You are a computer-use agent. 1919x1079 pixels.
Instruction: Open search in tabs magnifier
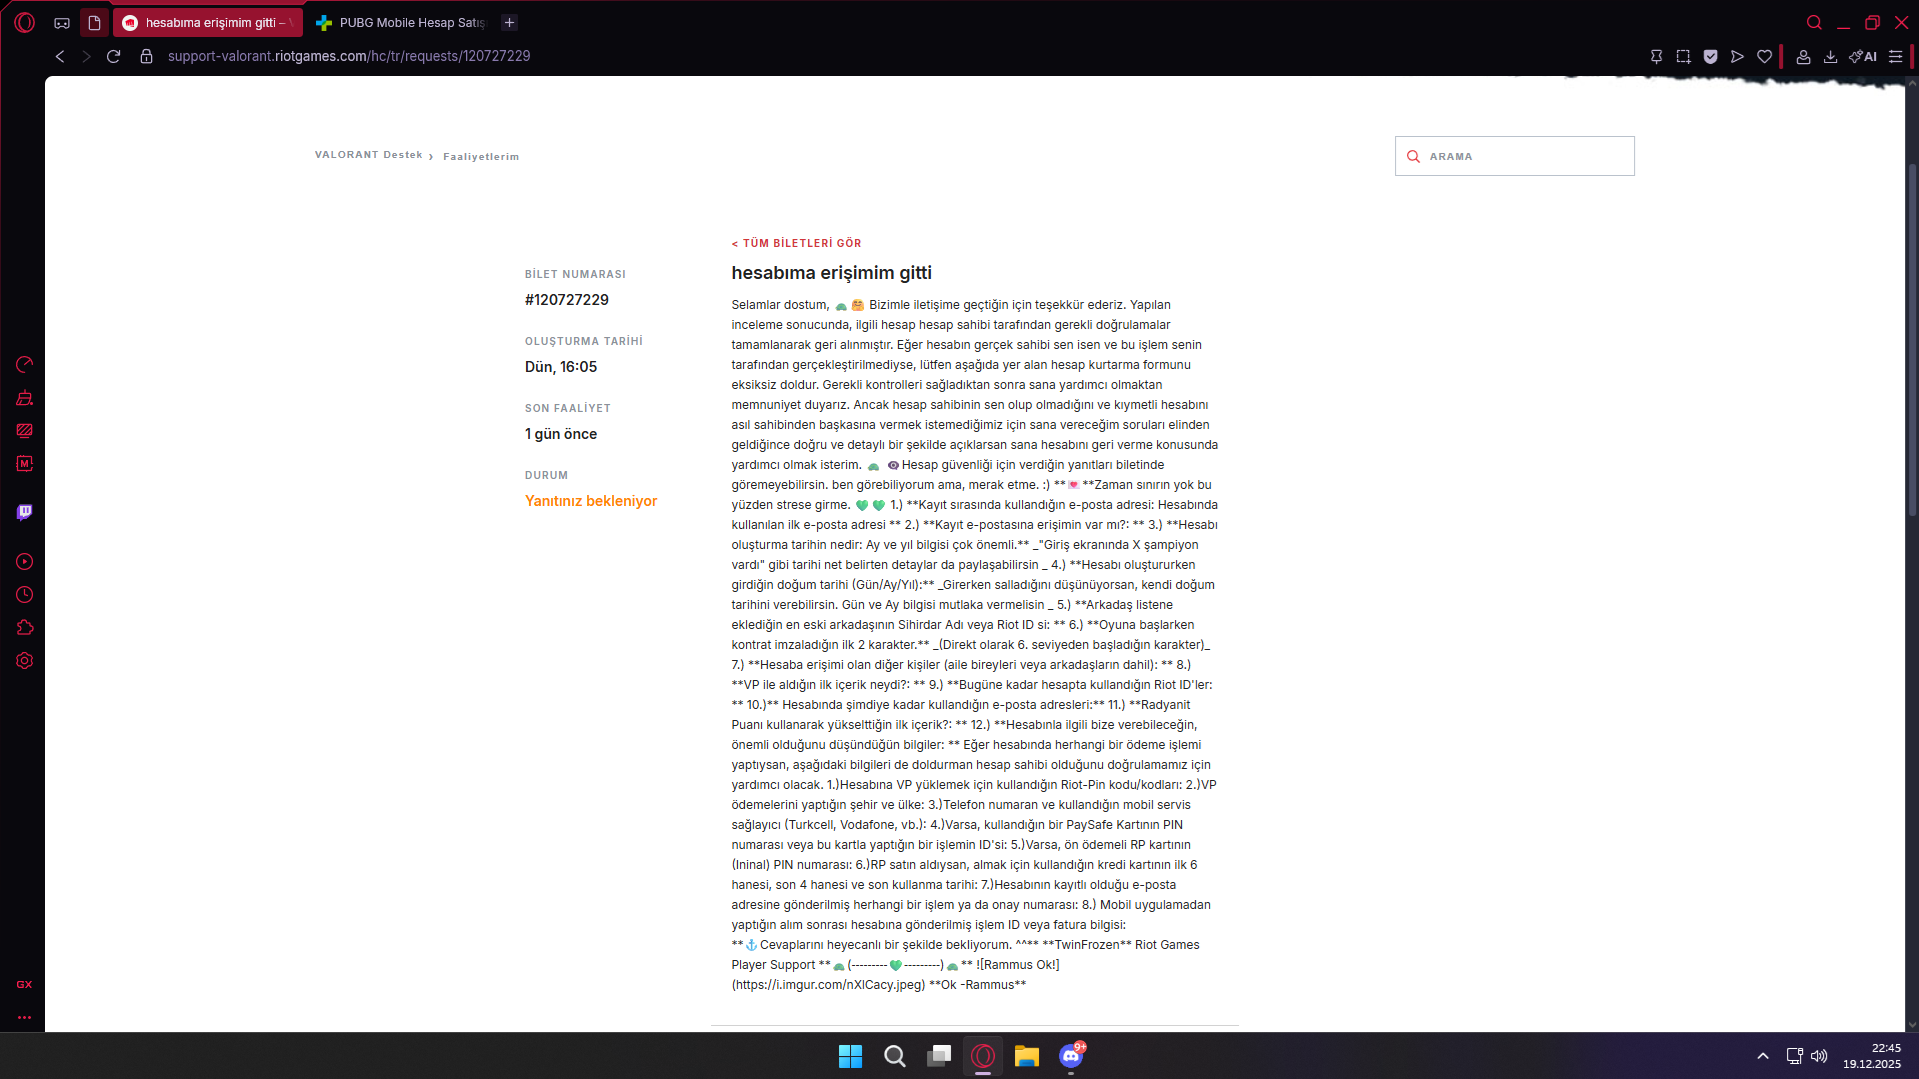(1814, 22)
